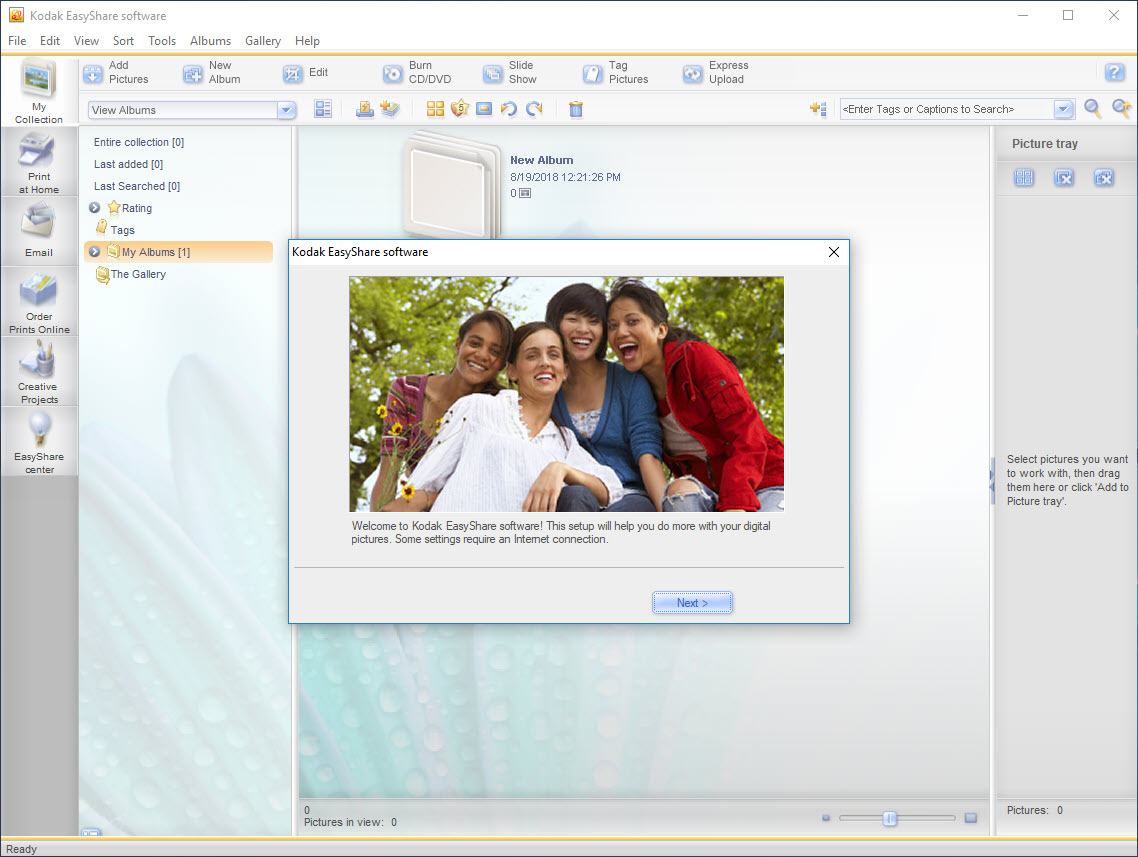Image resolution: width=1138 pixels, height=857 pixels.
Task: Click the add tag plus icon by the search field
Action: [x=819, y=109]
